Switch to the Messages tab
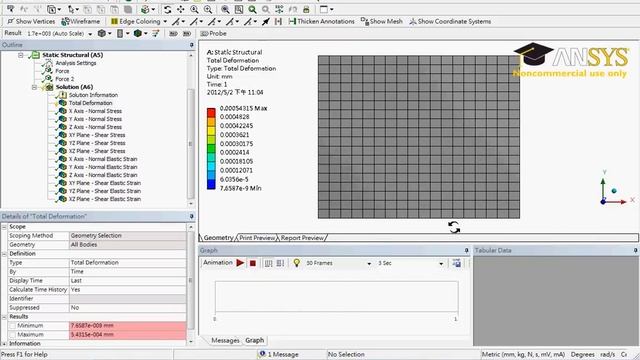Screen dimensions: 640x360 [x=225, y=340]
